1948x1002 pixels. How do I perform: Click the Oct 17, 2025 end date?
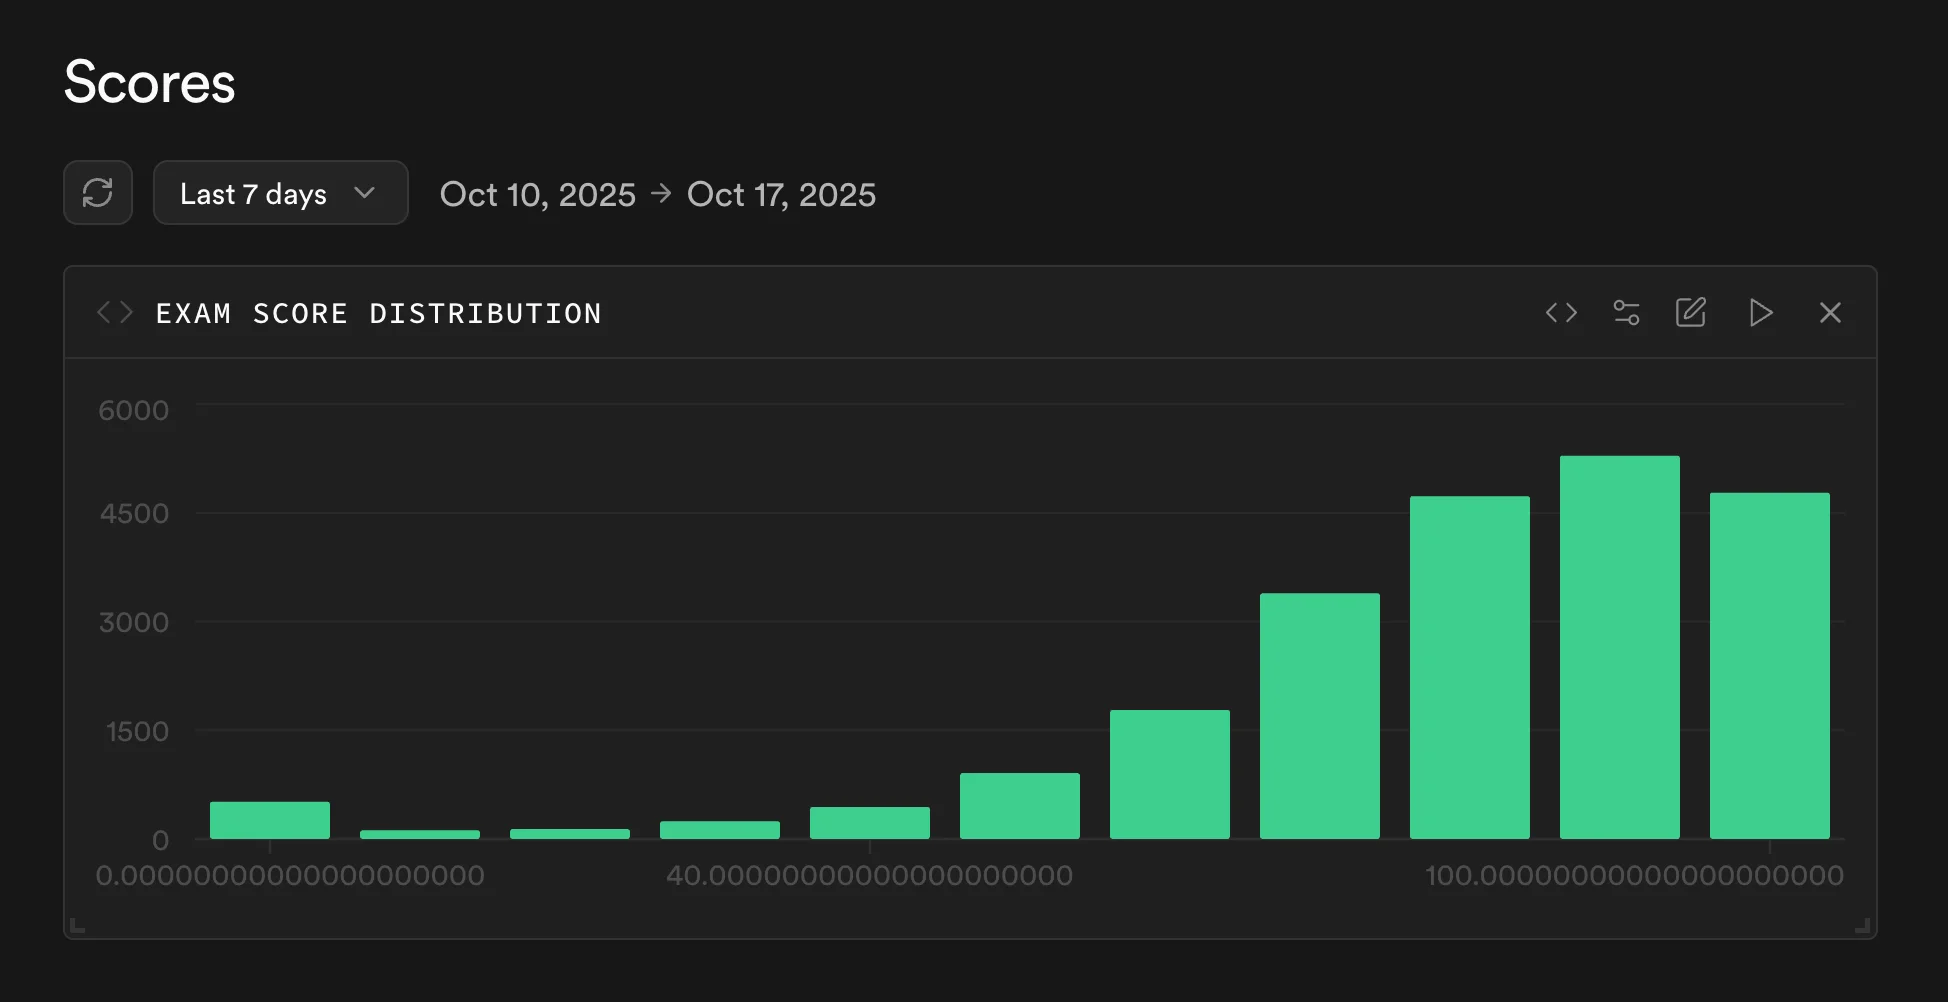[781, 194]
